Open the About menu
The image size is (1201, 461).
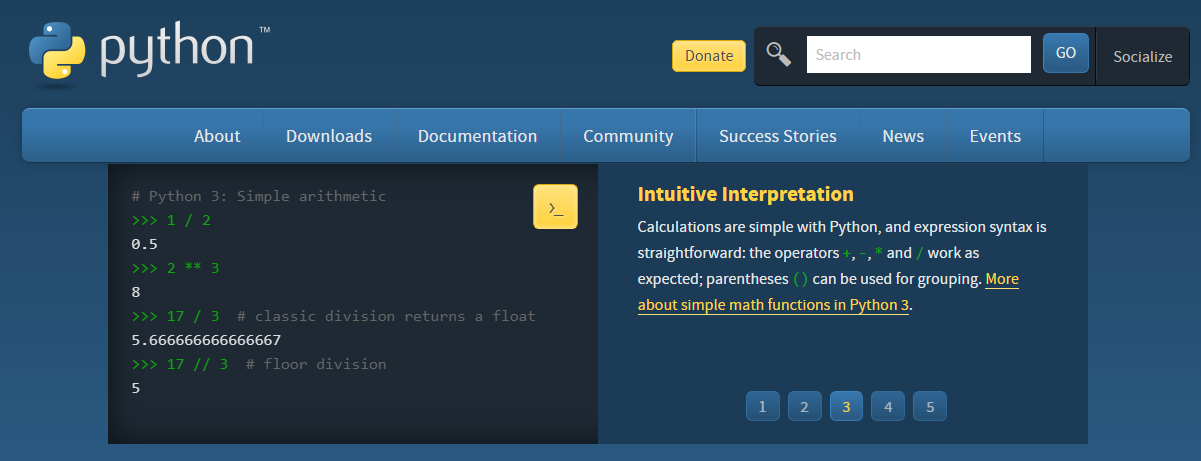217,136
